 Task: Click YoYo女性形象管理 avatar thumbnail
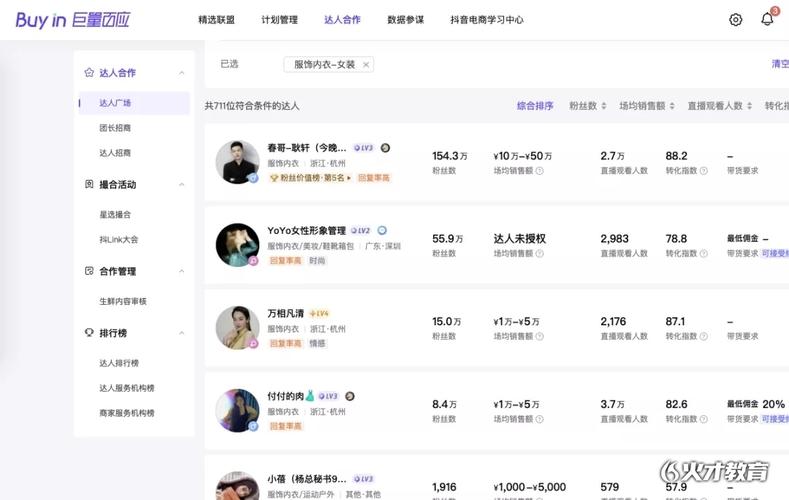(x=238, y=244)
